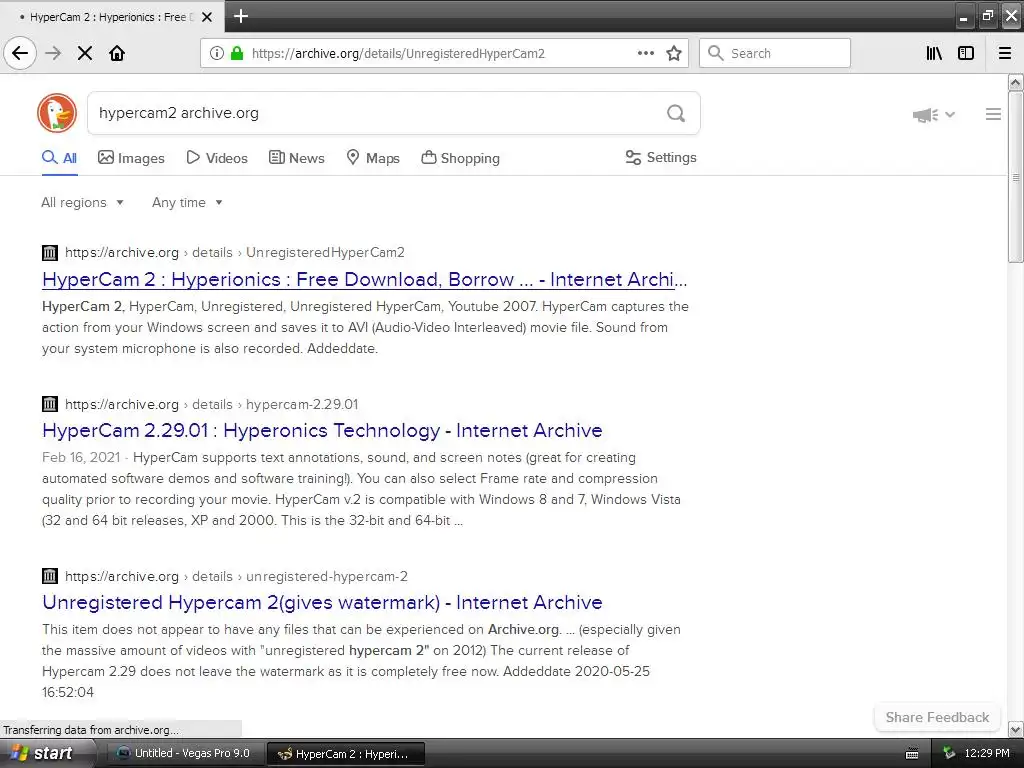Click the Share Feedback button
Screen dimensions: 1024x768
pos(937,717)
